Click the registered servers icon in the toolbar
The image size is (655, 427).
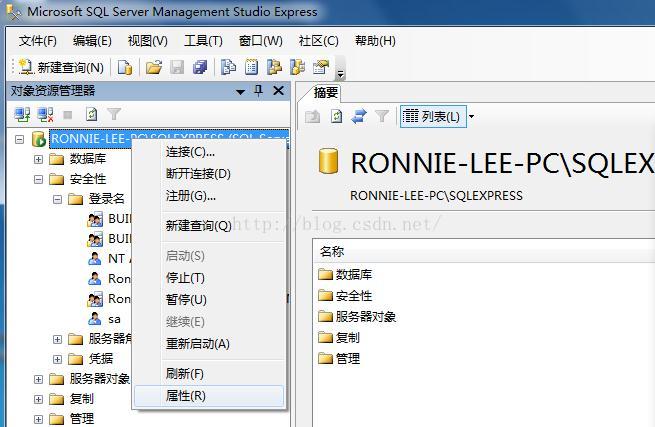click(x=228, y=67)
